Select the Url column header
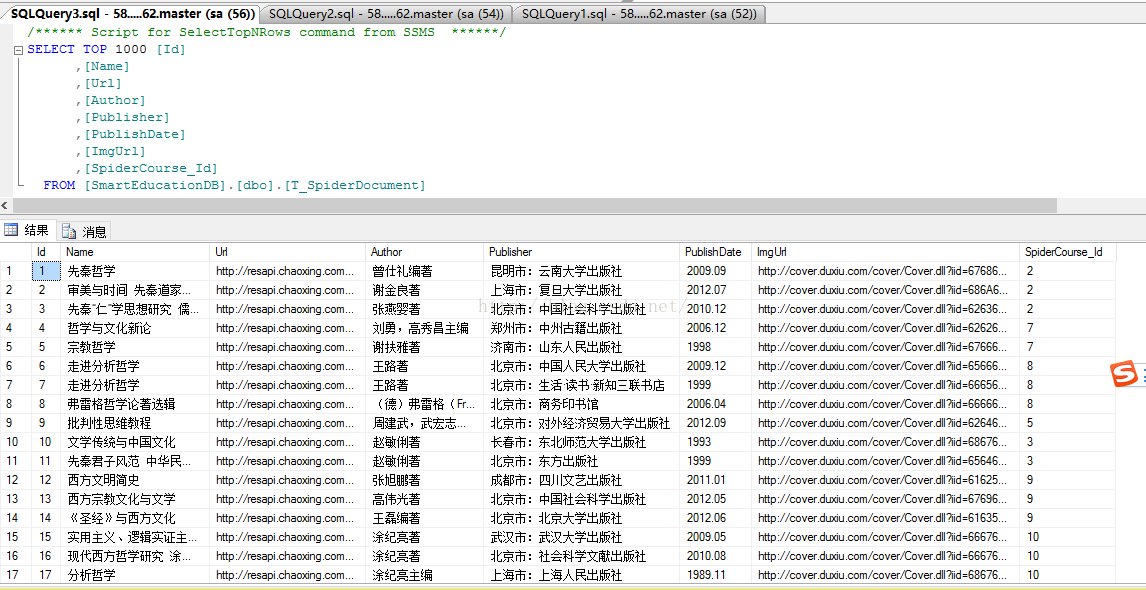Viewport: 1146px width, 590px height. 287,251
